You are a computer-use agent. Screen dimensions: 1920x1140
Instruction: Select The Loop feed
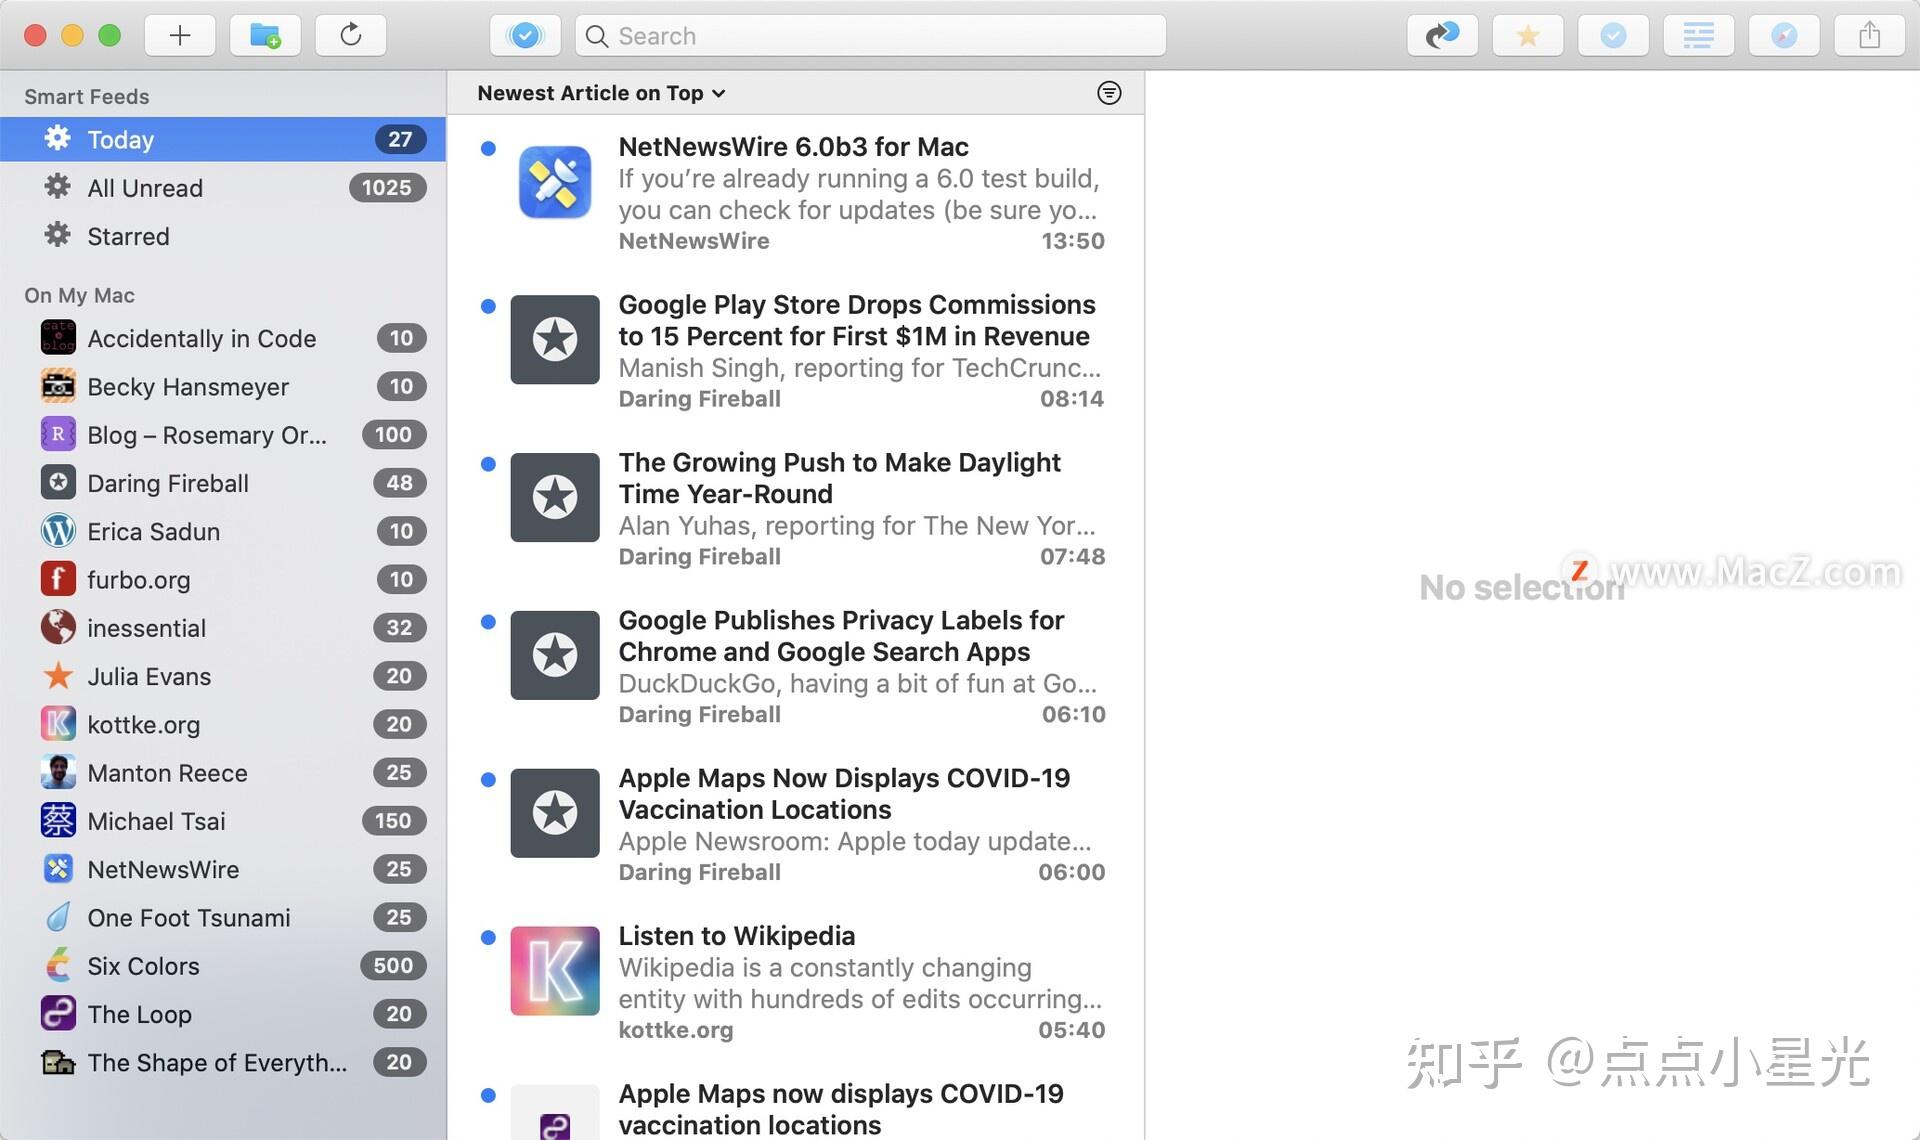pyautogui.click(x=223, y=1014)
